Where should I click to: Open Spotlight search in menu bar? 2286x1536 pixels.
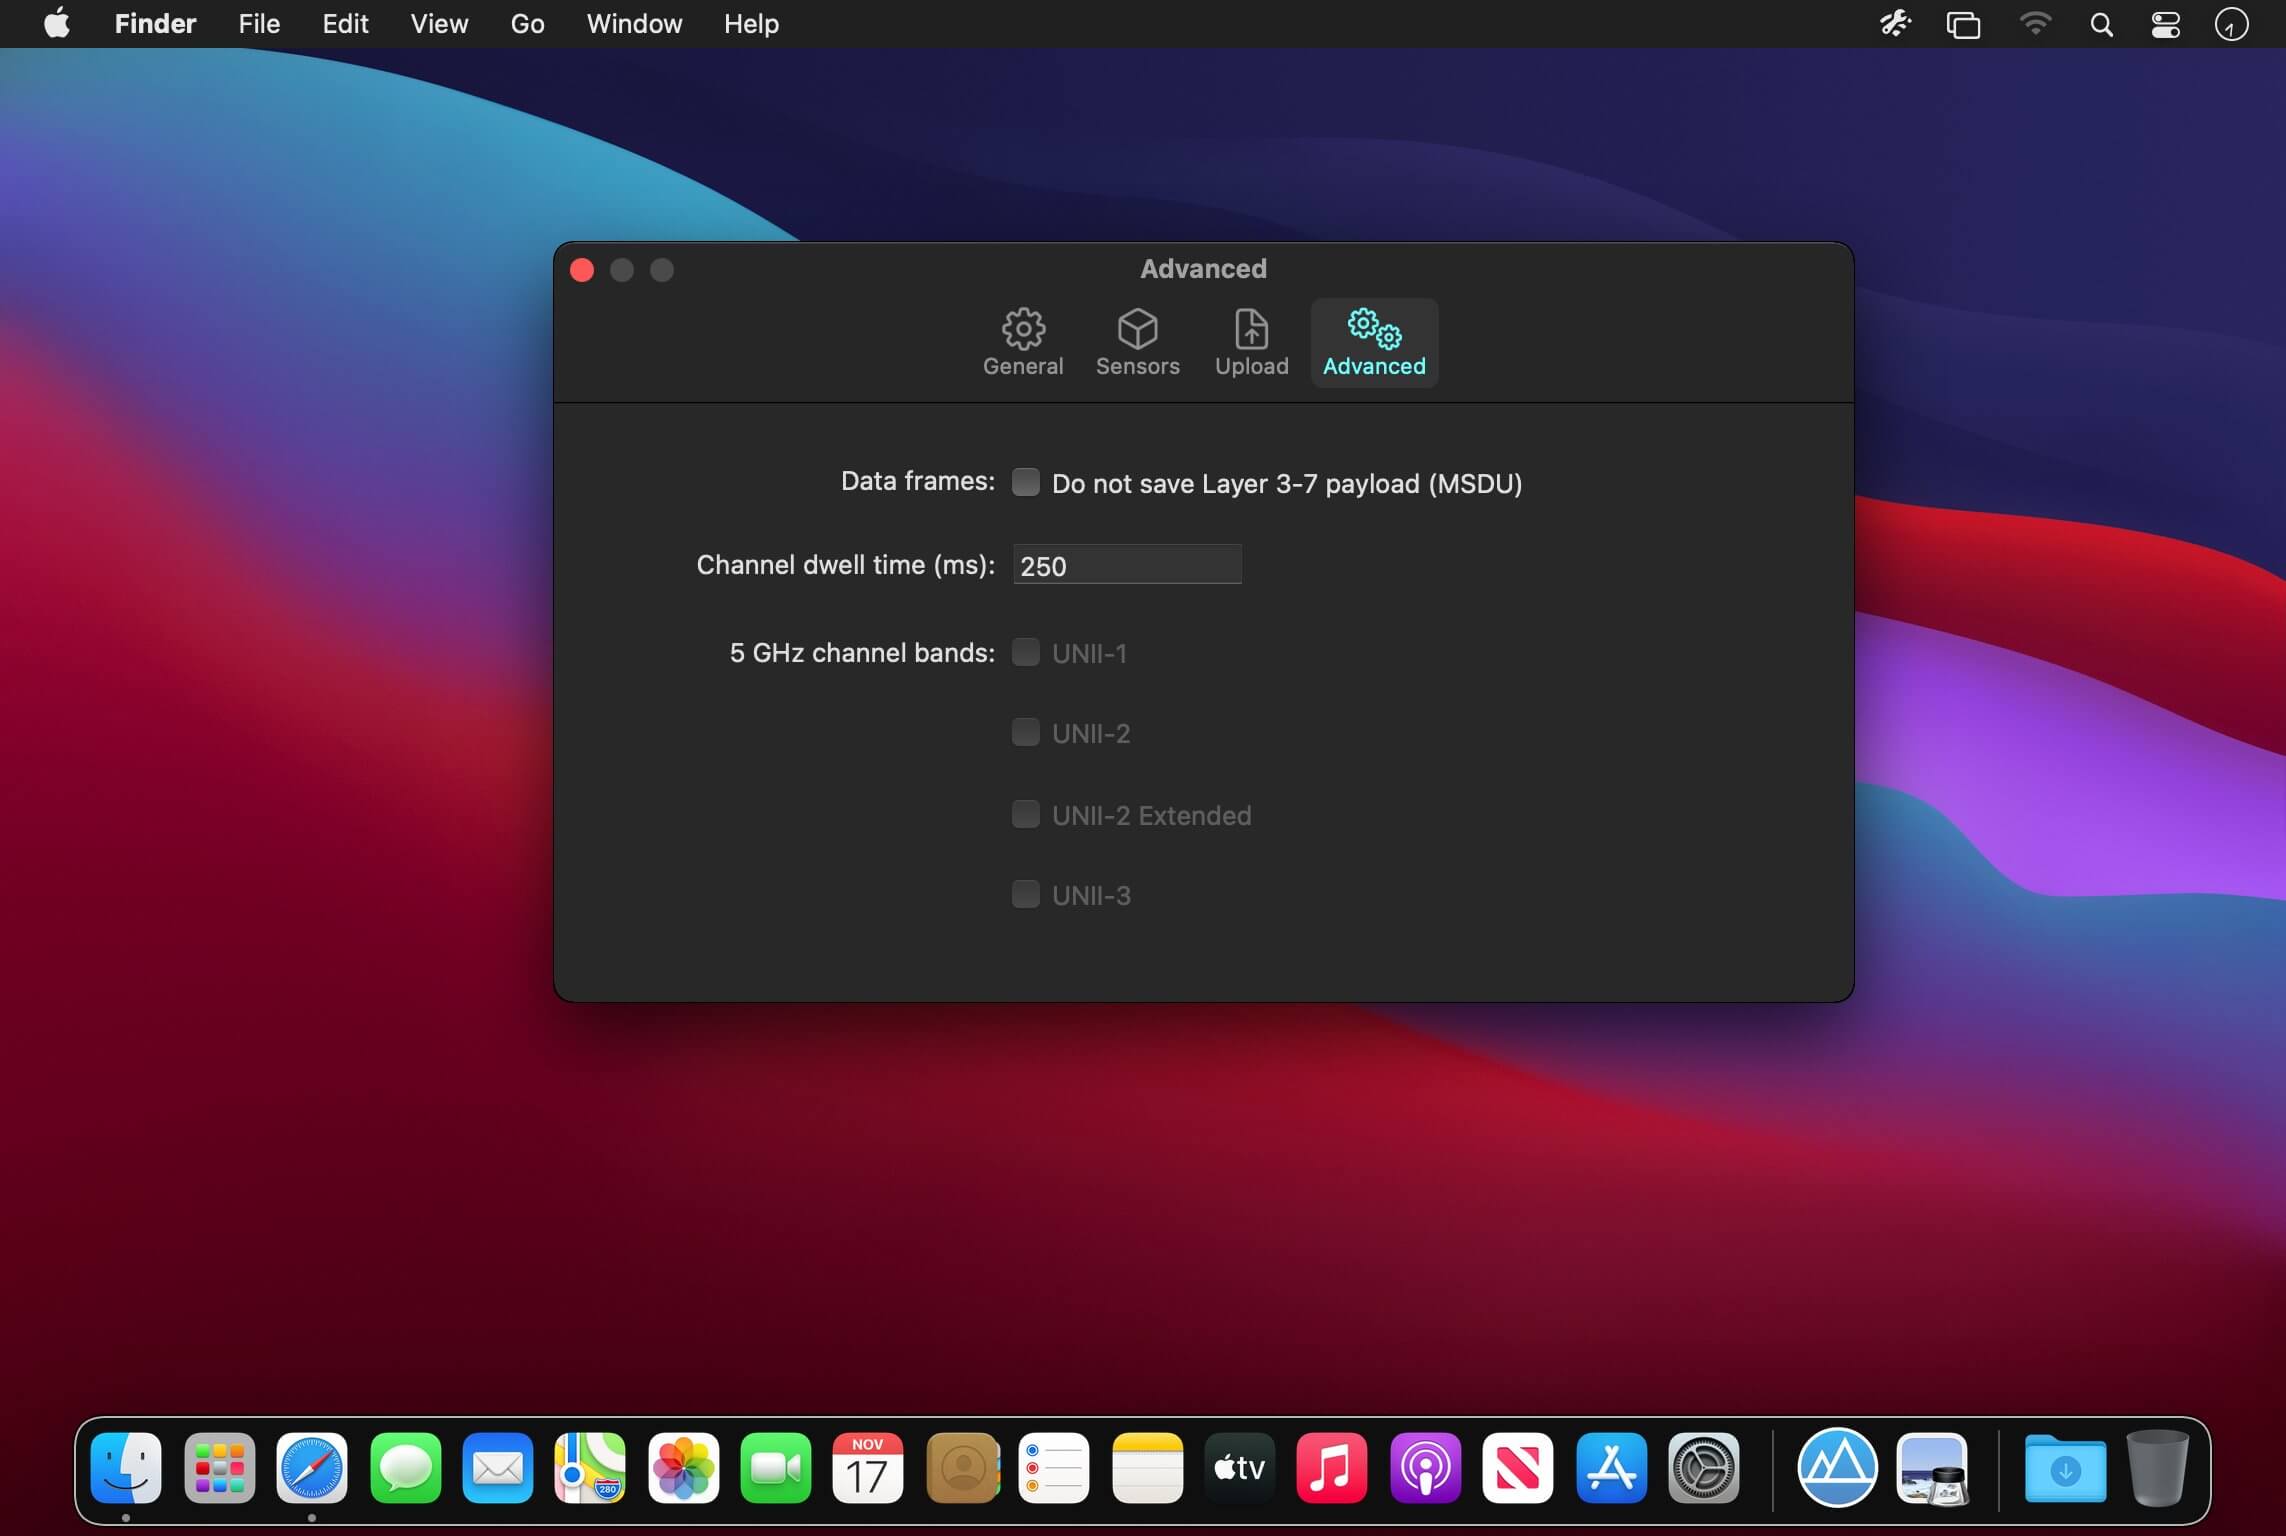tap(2101, 24)
